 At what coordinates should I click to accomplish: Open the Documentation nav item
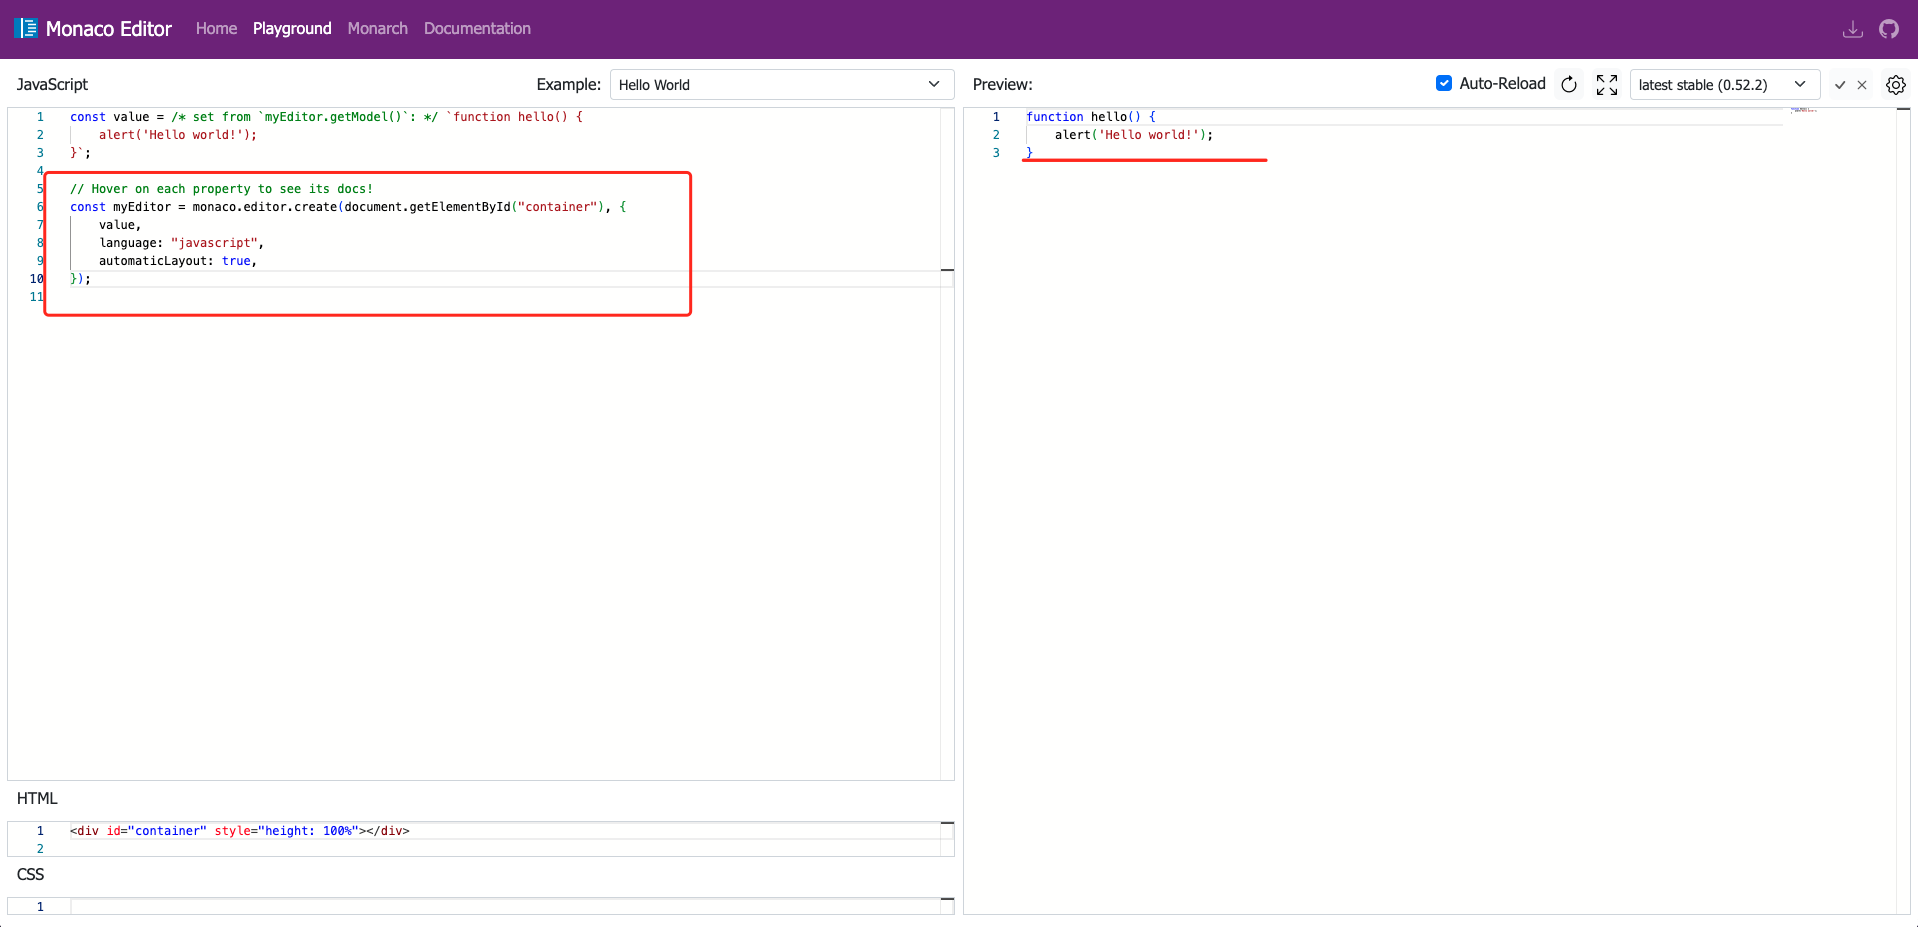click(477, 28)
